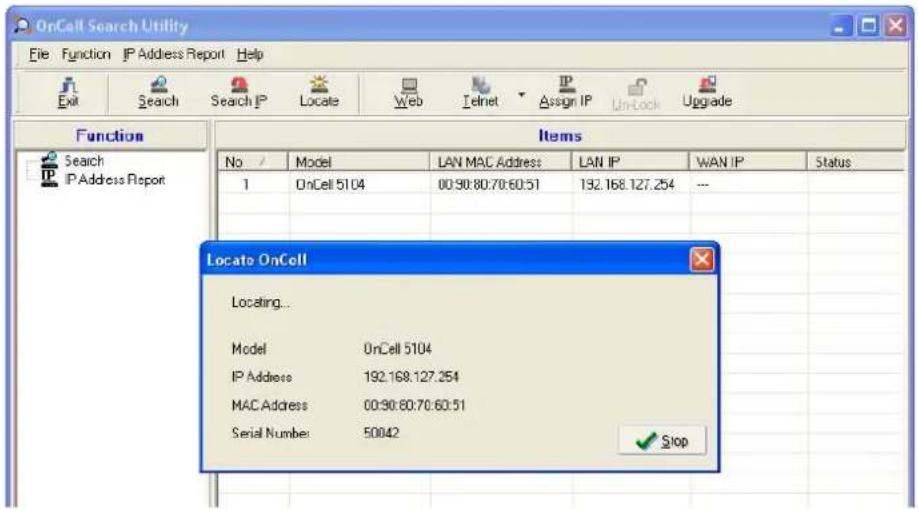Click LAN IP 192.168.127.254 table cell
Image resolution: width=918 pixels, height=509 pixels.
point(627,185)
